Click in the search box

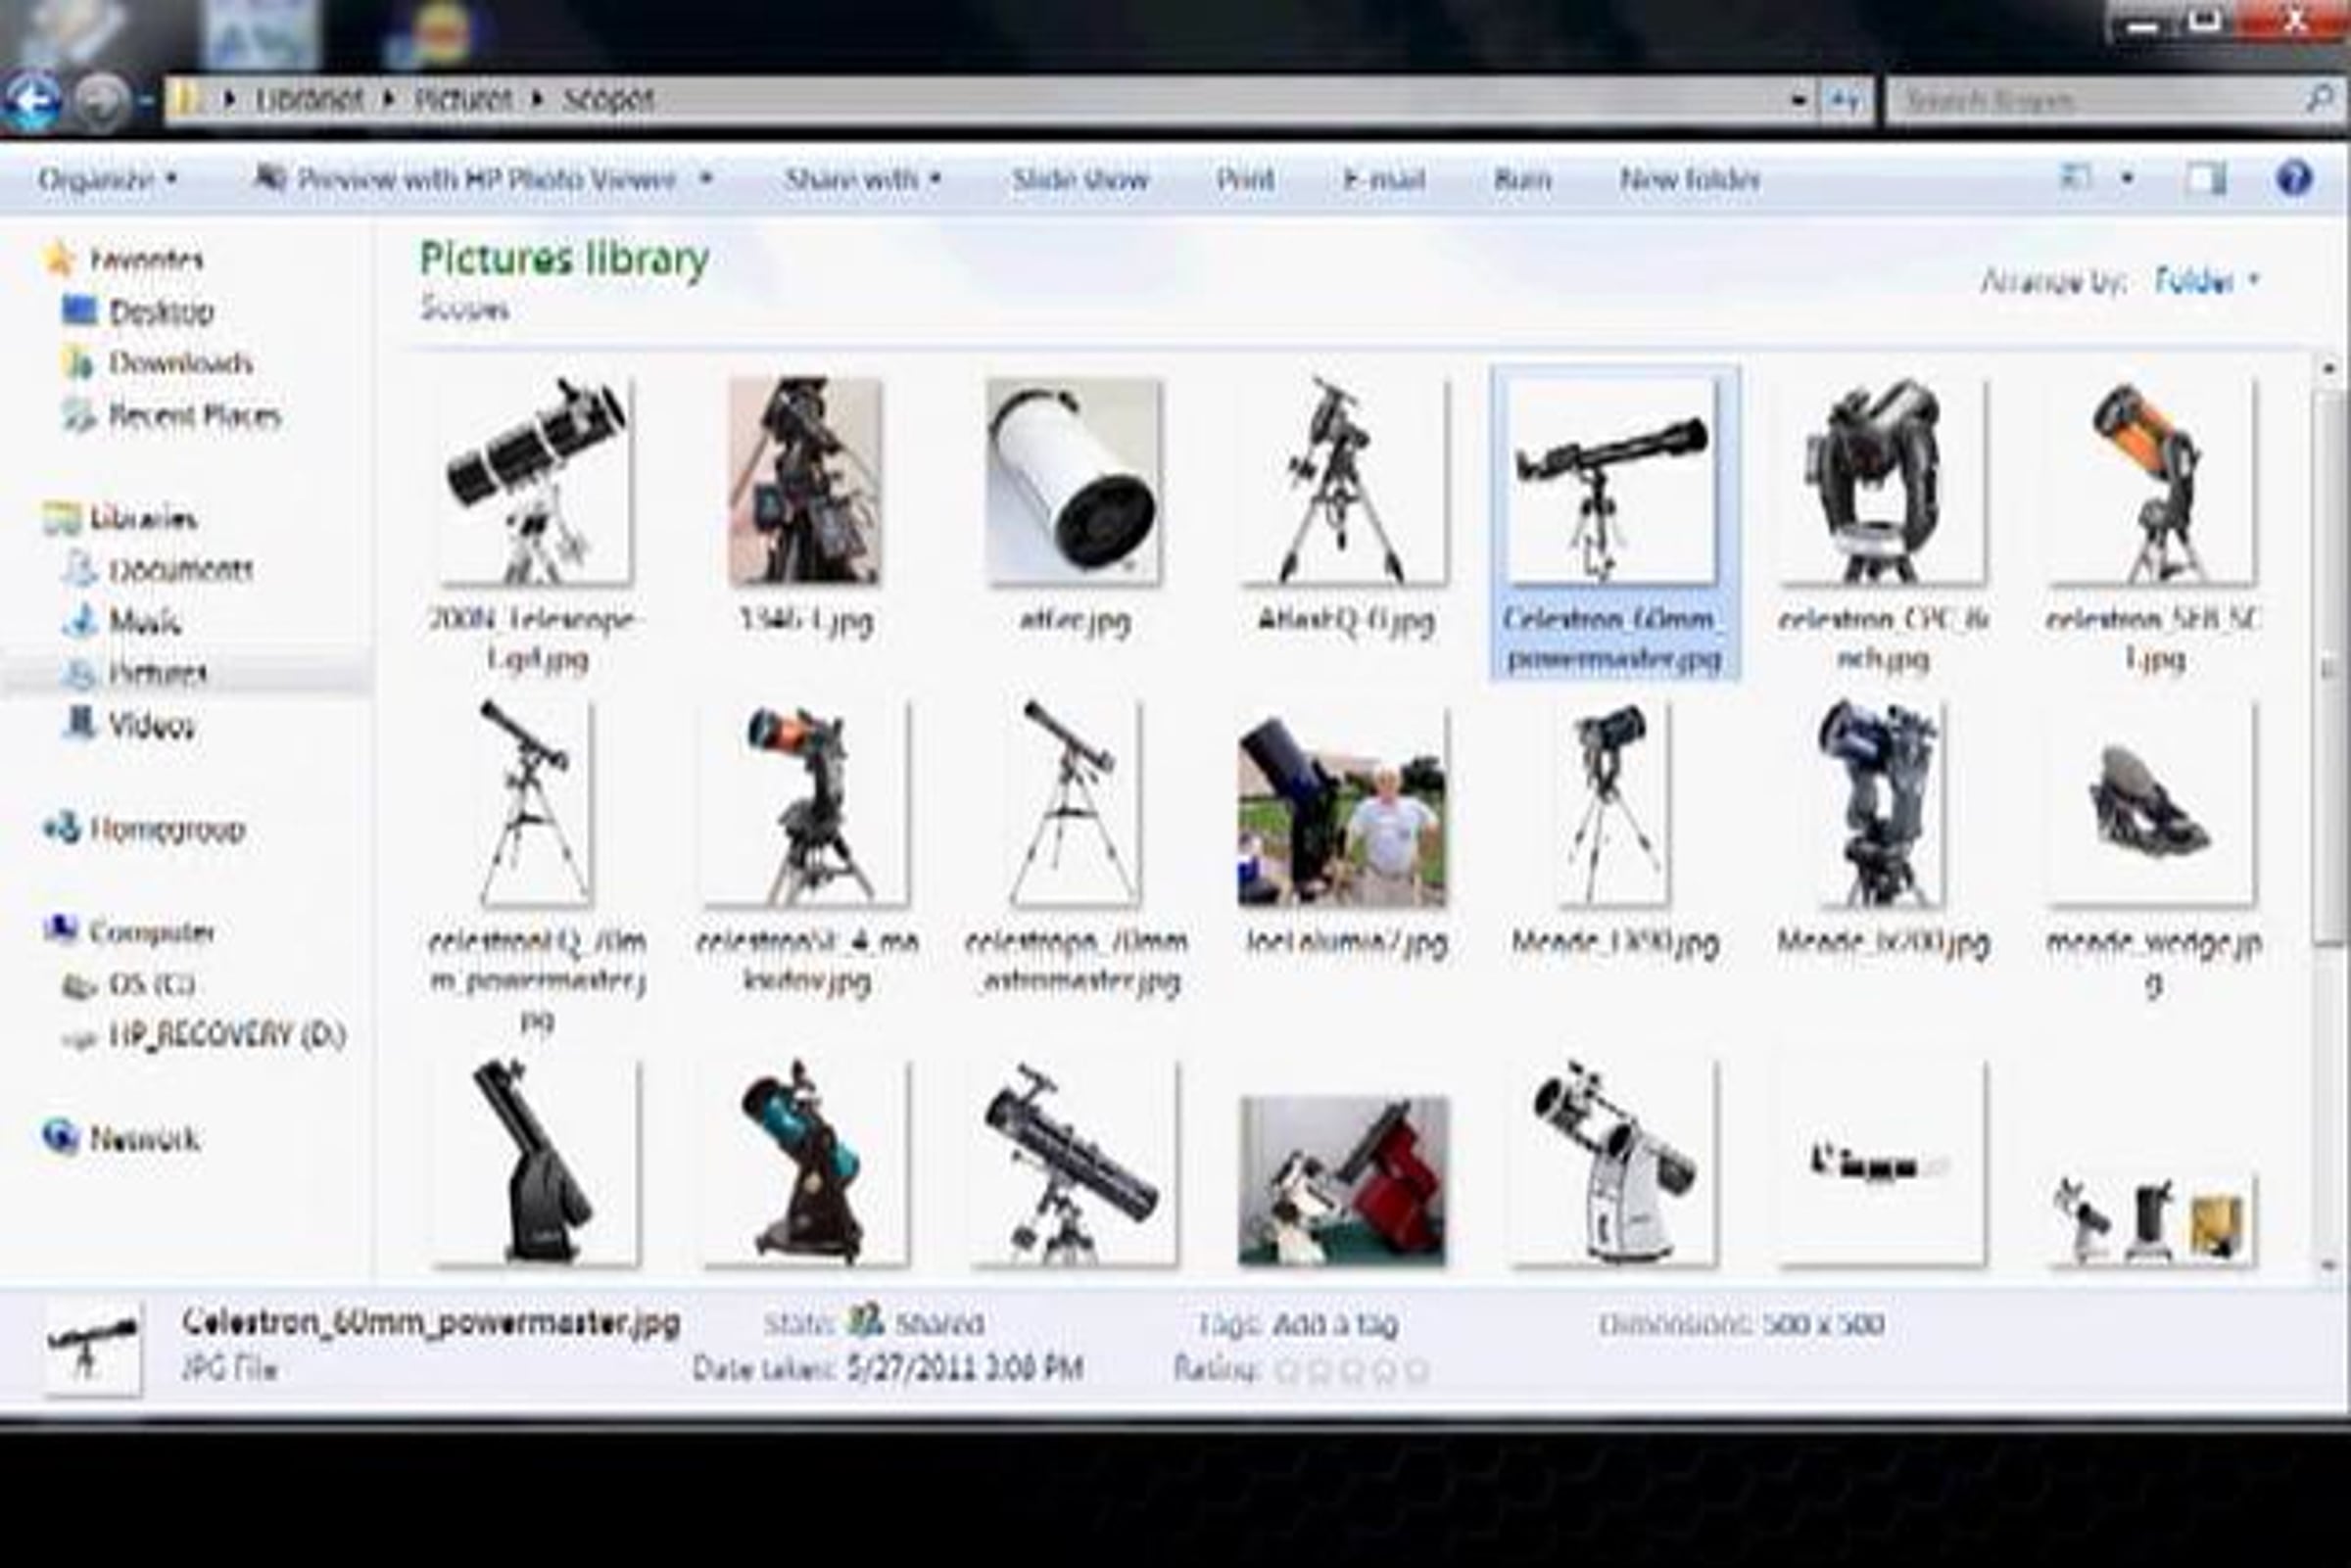click(x=2090, y=101)
